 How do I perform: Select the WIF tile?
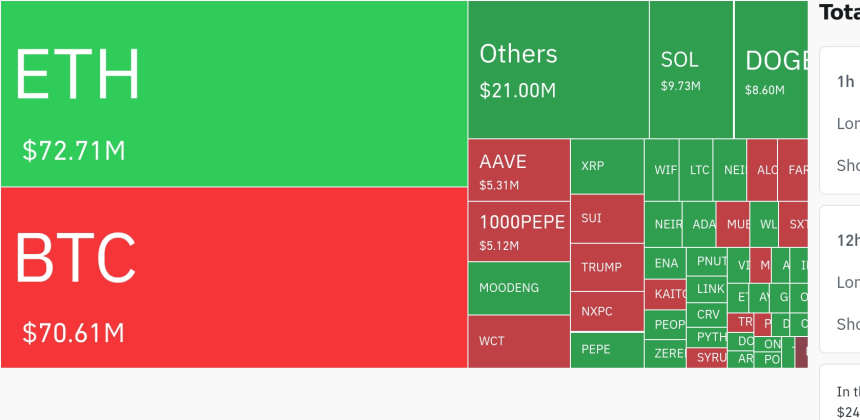click(x=665, y=170)
